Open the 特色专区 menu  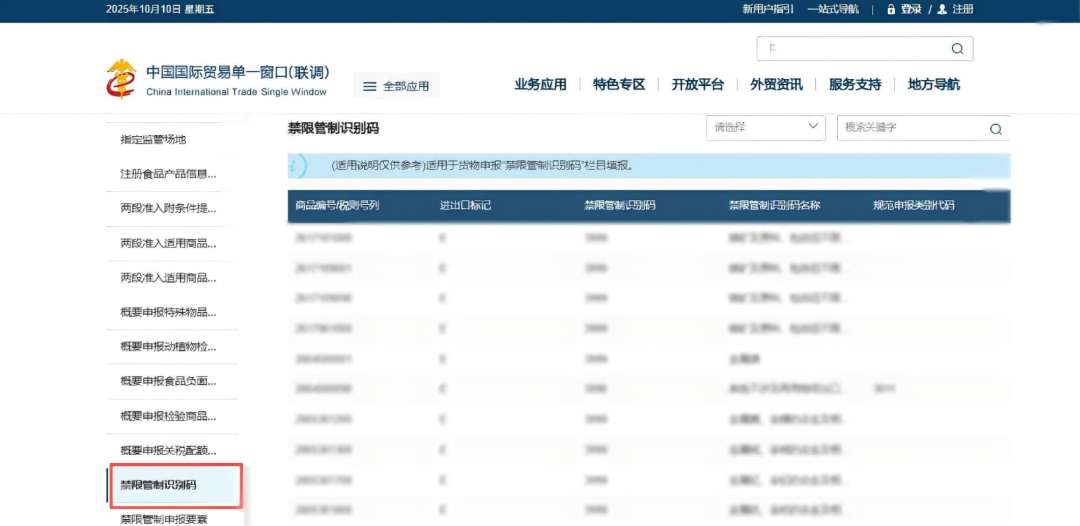point(619,85)
